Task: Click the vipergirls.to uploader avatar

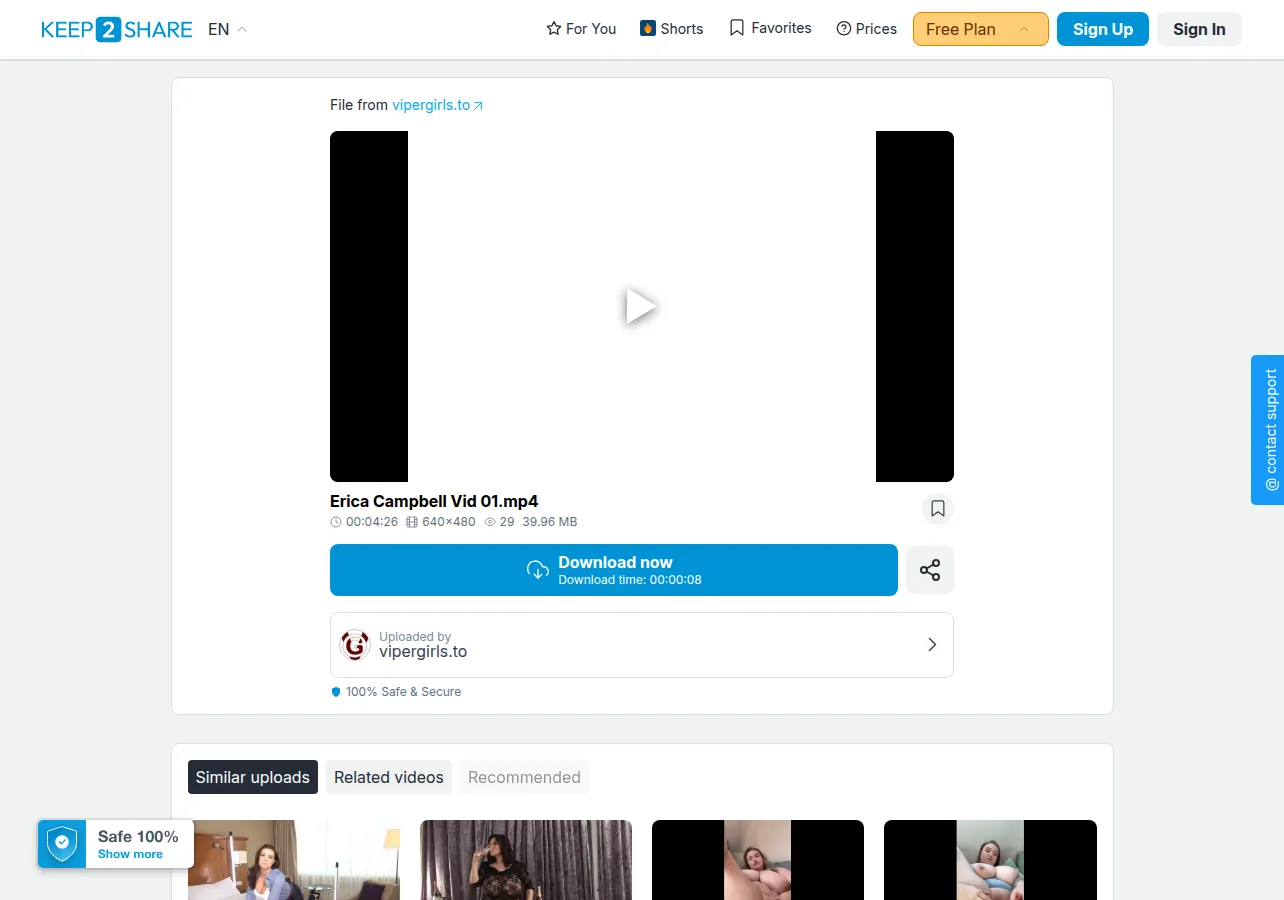Action: coord(355,645)
